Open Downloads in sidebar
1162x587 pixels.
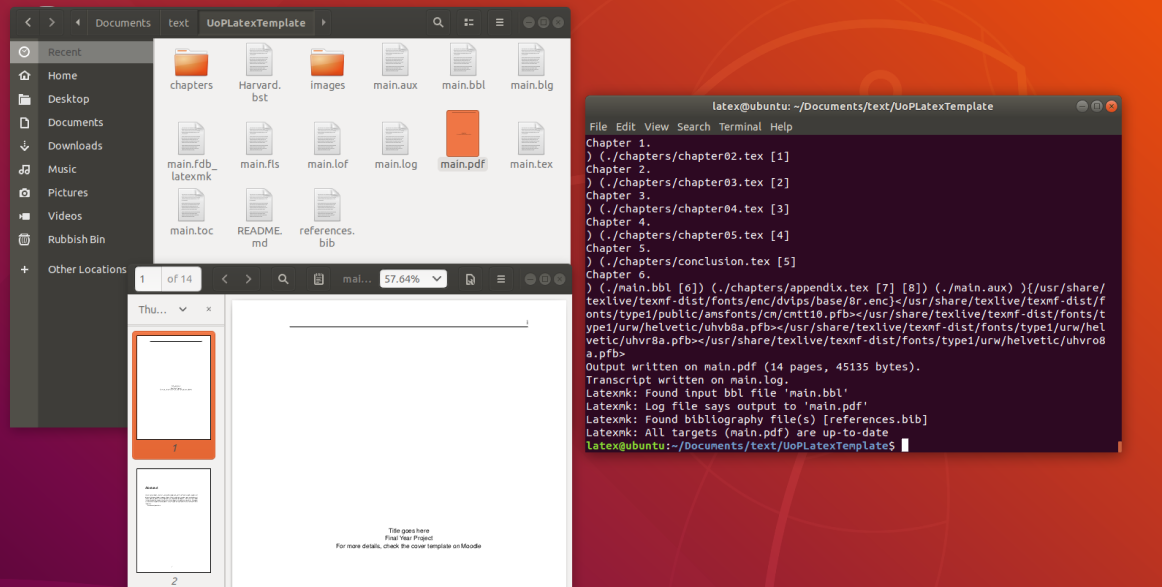[x=82, y=146]
